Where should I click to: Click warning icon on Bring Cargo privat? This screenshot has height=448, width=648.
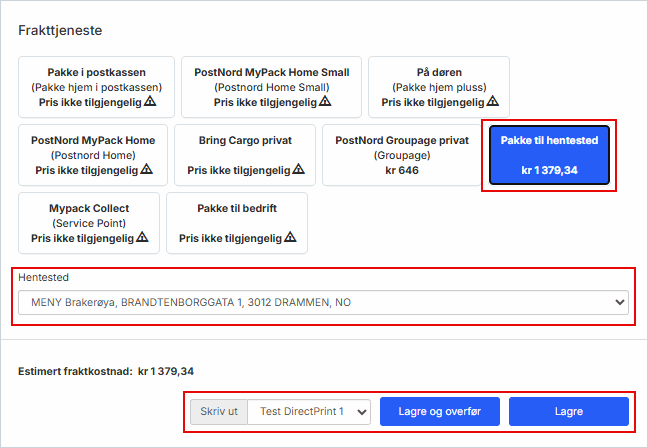298,170
